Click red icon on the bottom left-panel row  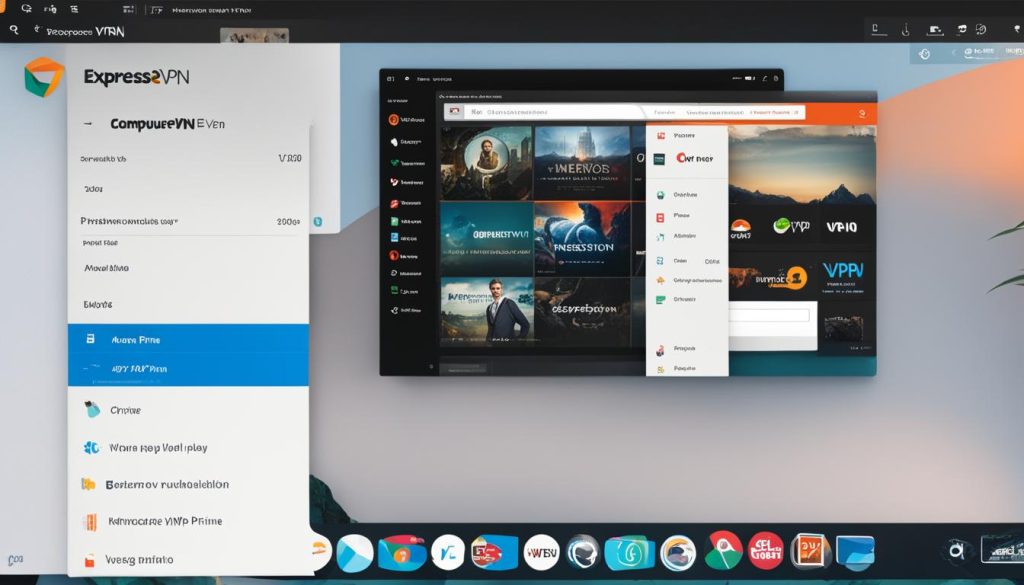[90, 560]
